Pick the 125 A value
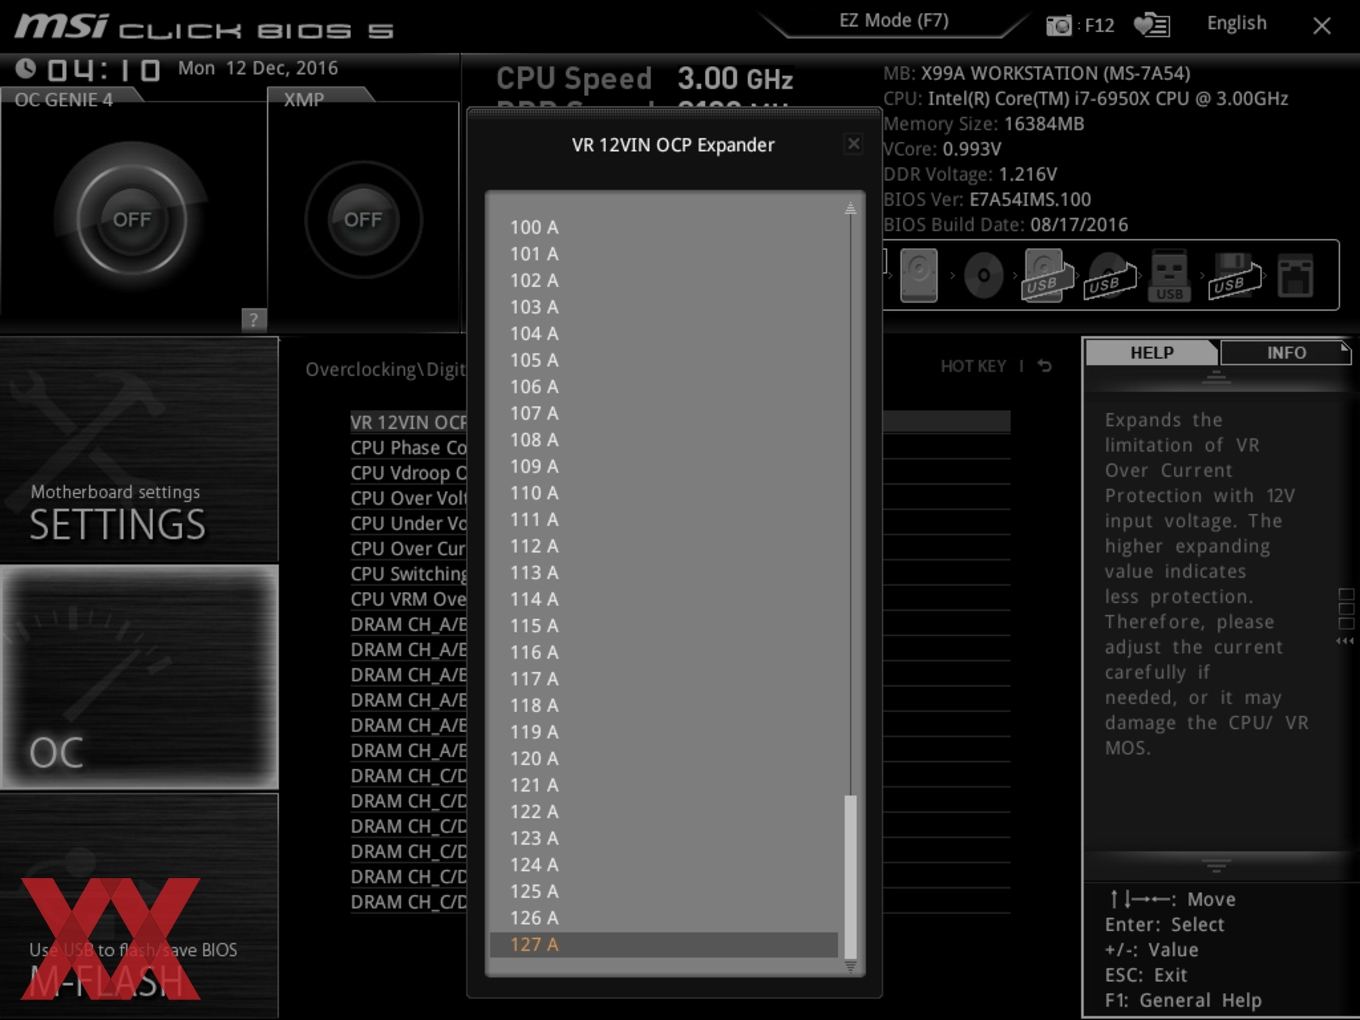 [x=664, y=891]
